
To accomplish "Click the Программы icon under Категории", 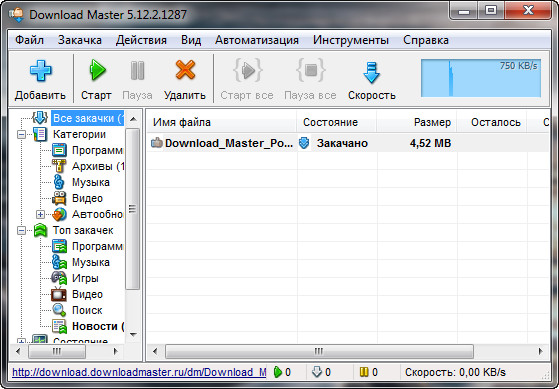I will click(59, 150).
